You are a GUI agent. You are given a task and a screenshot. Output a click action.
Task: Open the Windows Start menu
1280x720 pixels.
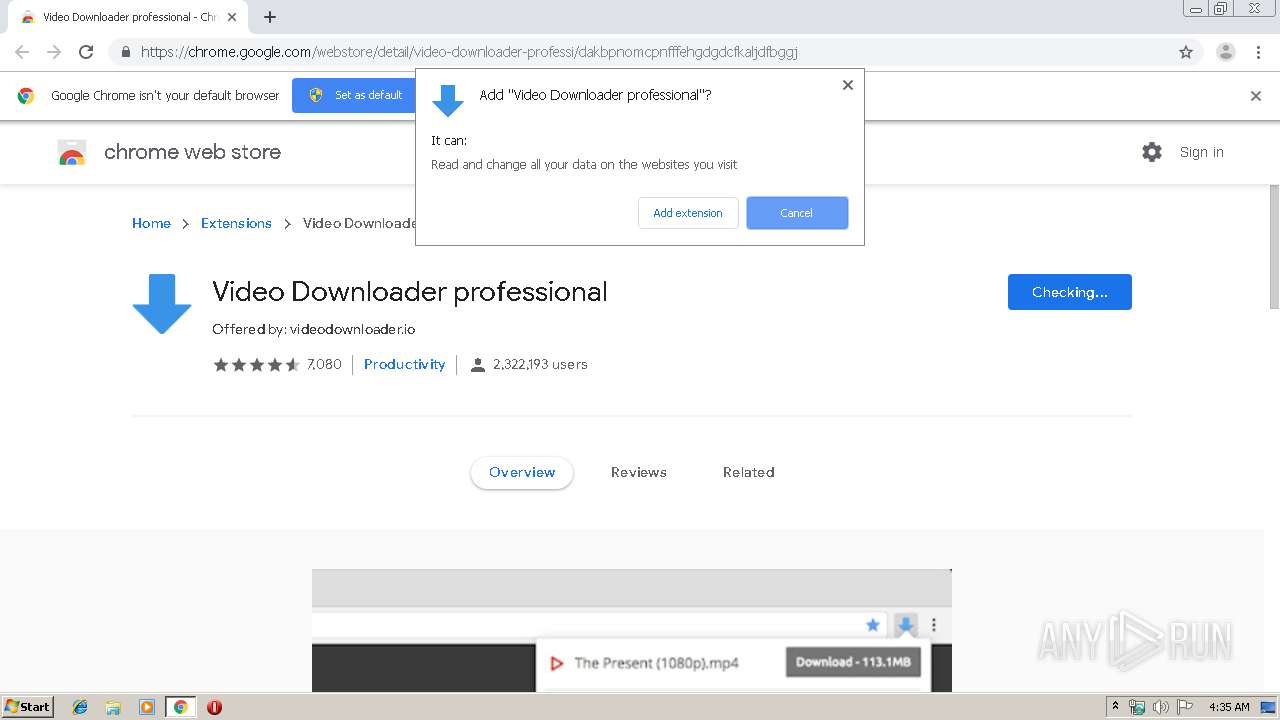coord(27,707)
